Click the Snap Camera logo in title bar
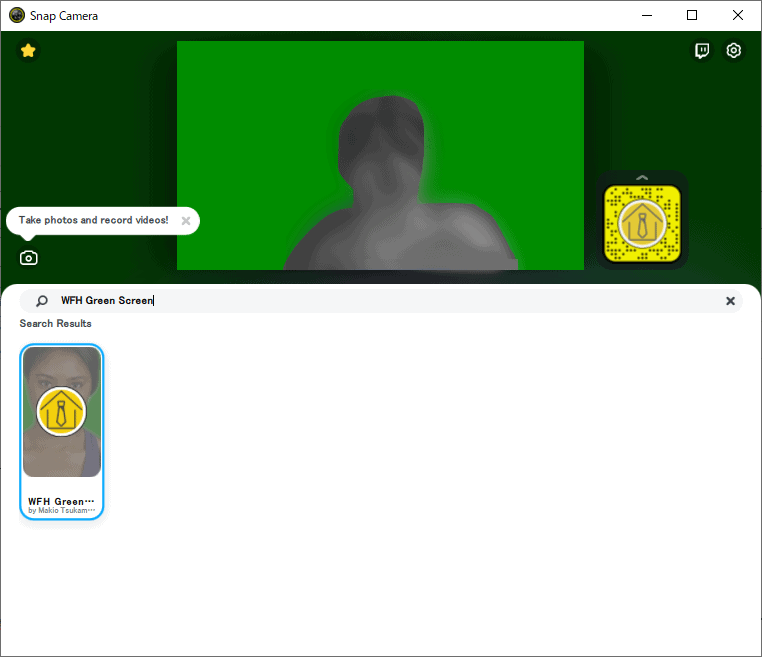This screenshot has width=762, height=657. 16,16
